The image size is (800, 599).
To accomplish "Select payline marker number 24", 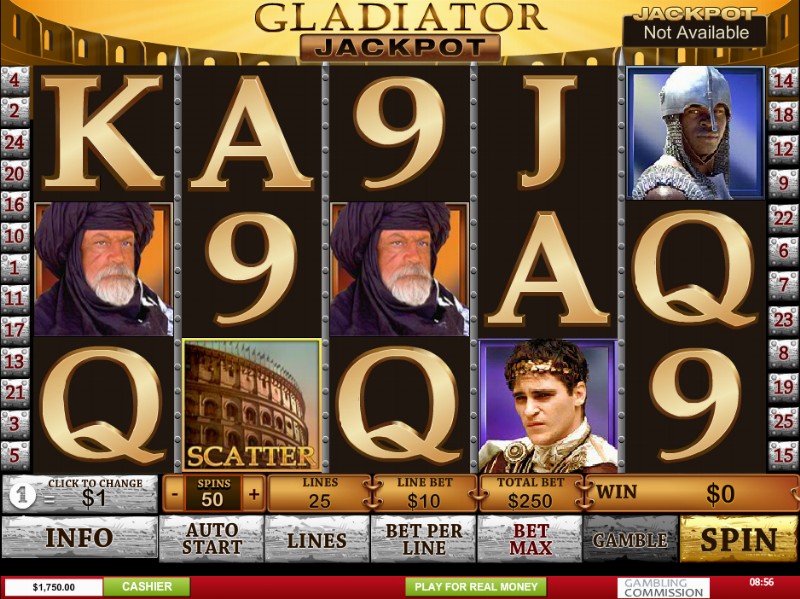I will [x=15, y=142].
